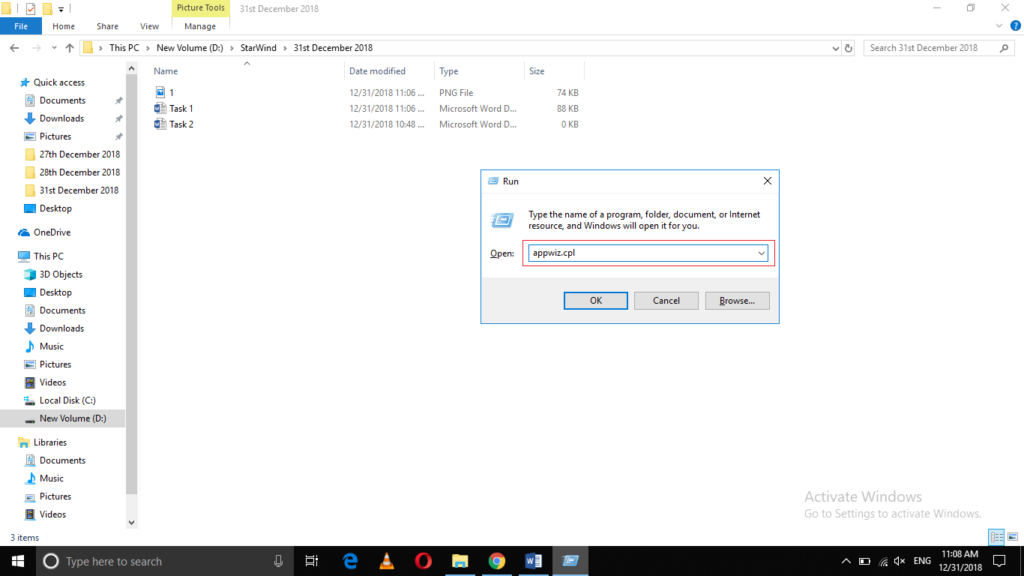The height and width of the screenshot is (576, 1024).
Task: Open Local Disk (C:) drive
Action: tap(67, 400)
